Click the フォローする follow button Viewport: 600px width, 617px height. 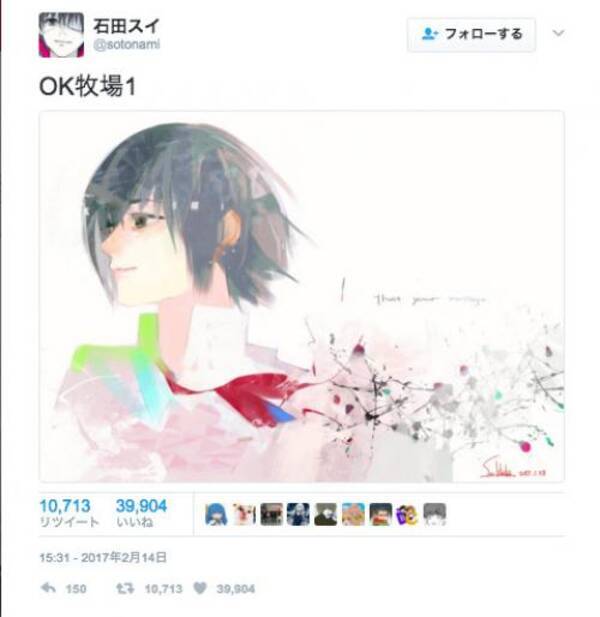click(471, 35)
